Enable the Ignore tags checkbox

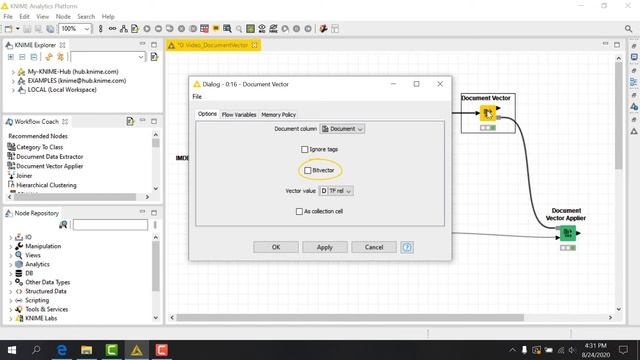point(304,149)
